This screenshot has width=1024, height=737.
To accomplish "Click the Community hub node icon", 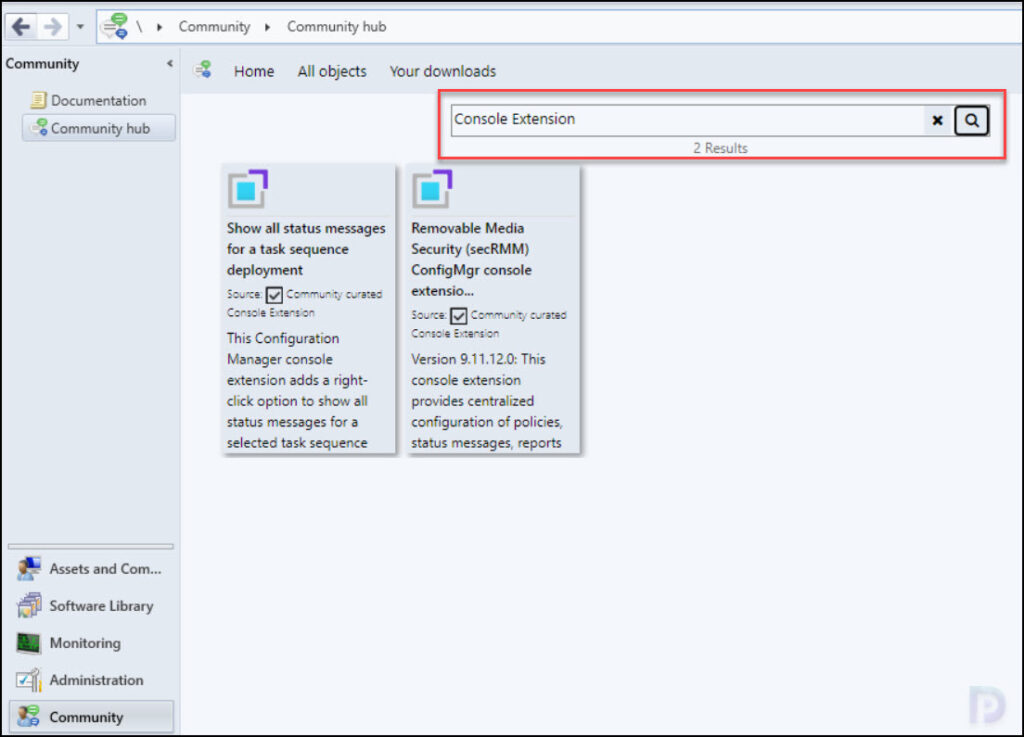I will 40,127.
